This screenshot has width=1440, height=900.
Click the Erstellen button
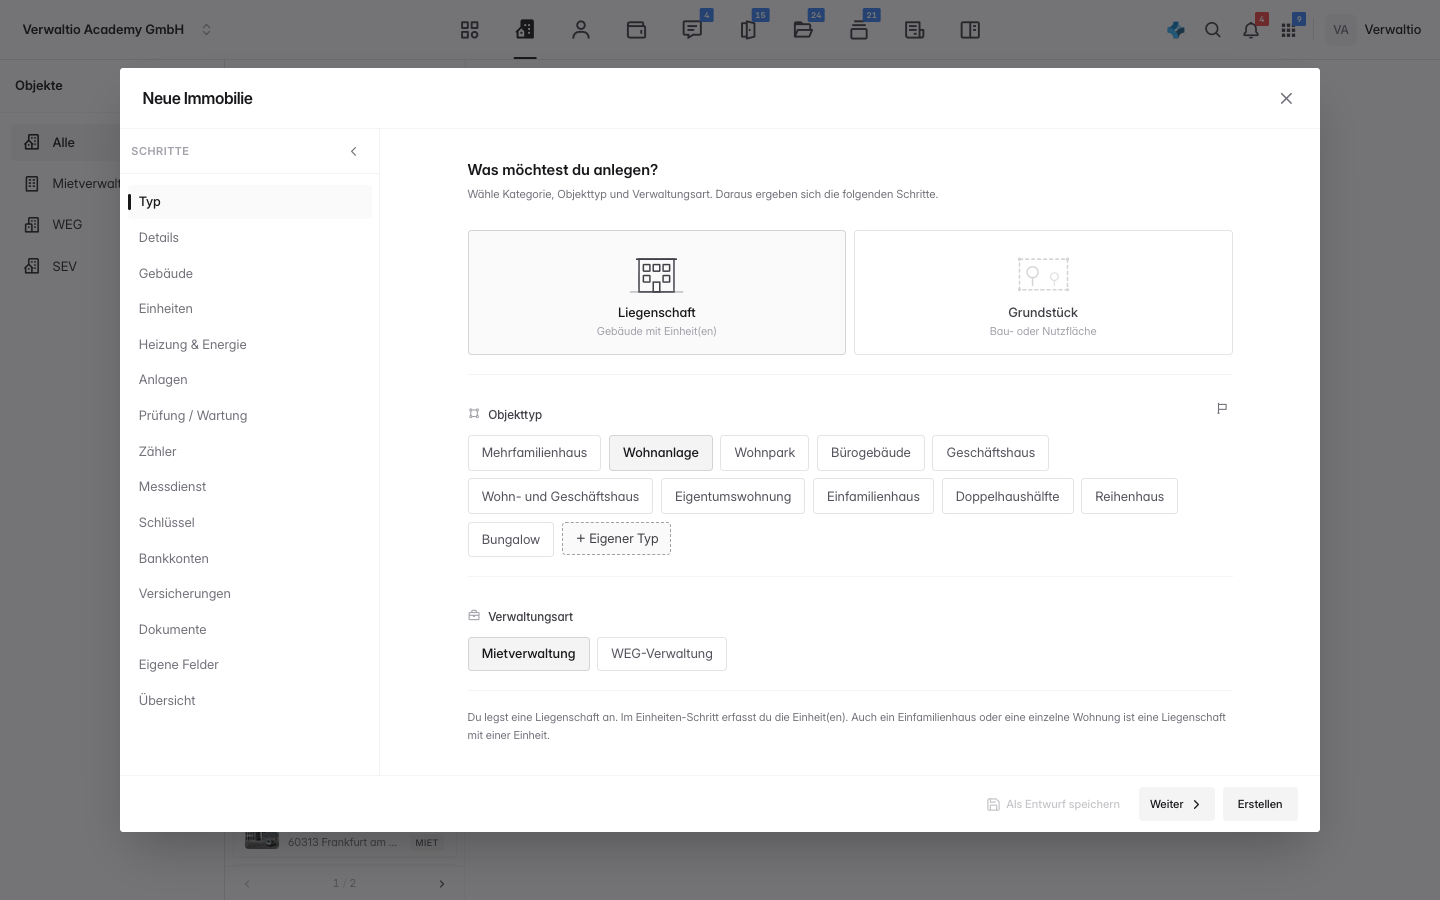tap(1260, 804)
